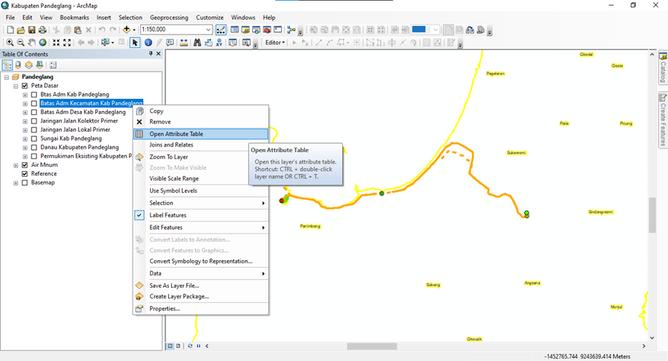Open the Search window toolbar icon
The width and height of the screenshot is (668, 361).
click(x=256, y=30)
